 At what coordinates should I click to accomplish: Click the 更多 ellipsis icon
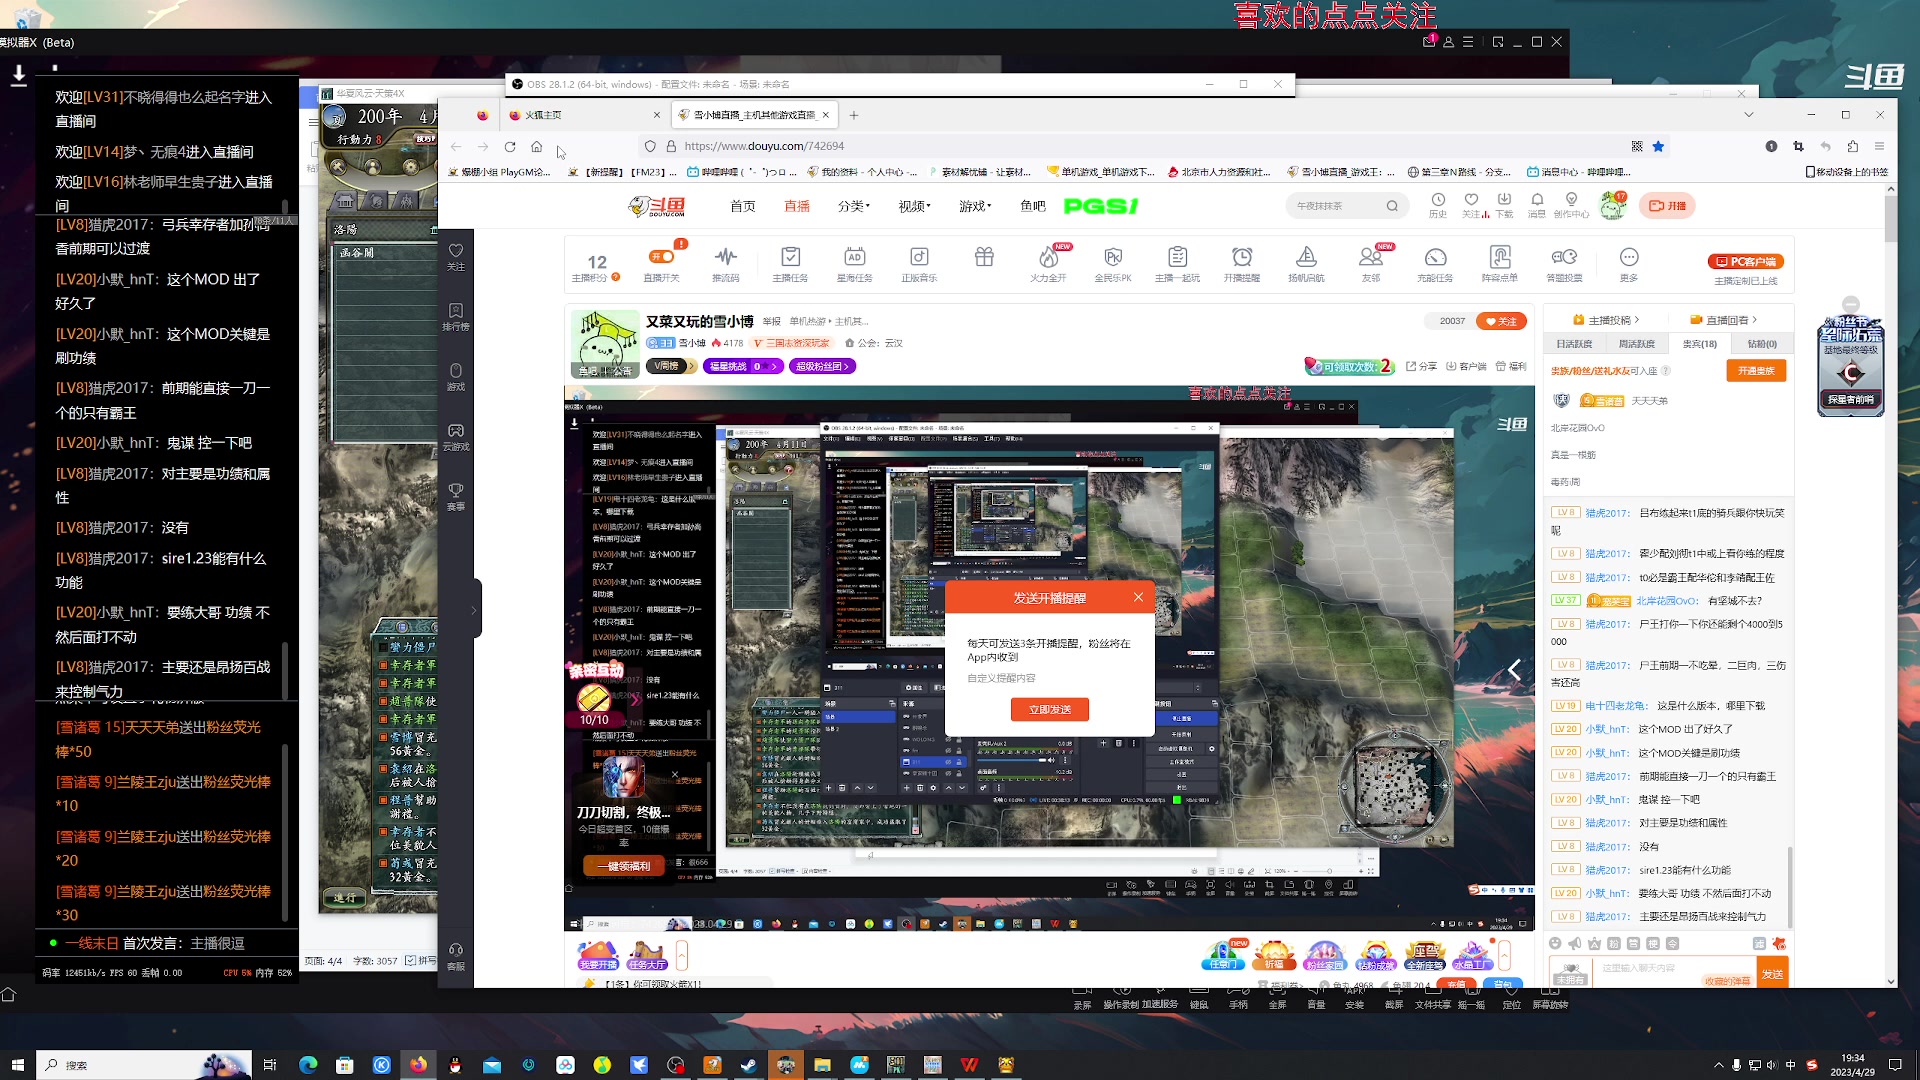coord(1629,257)
